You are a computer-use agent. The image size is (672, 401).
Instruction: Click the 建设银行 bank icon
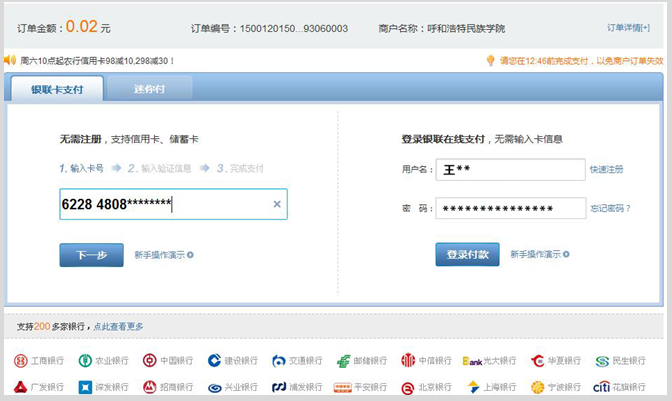coord(214,361)
